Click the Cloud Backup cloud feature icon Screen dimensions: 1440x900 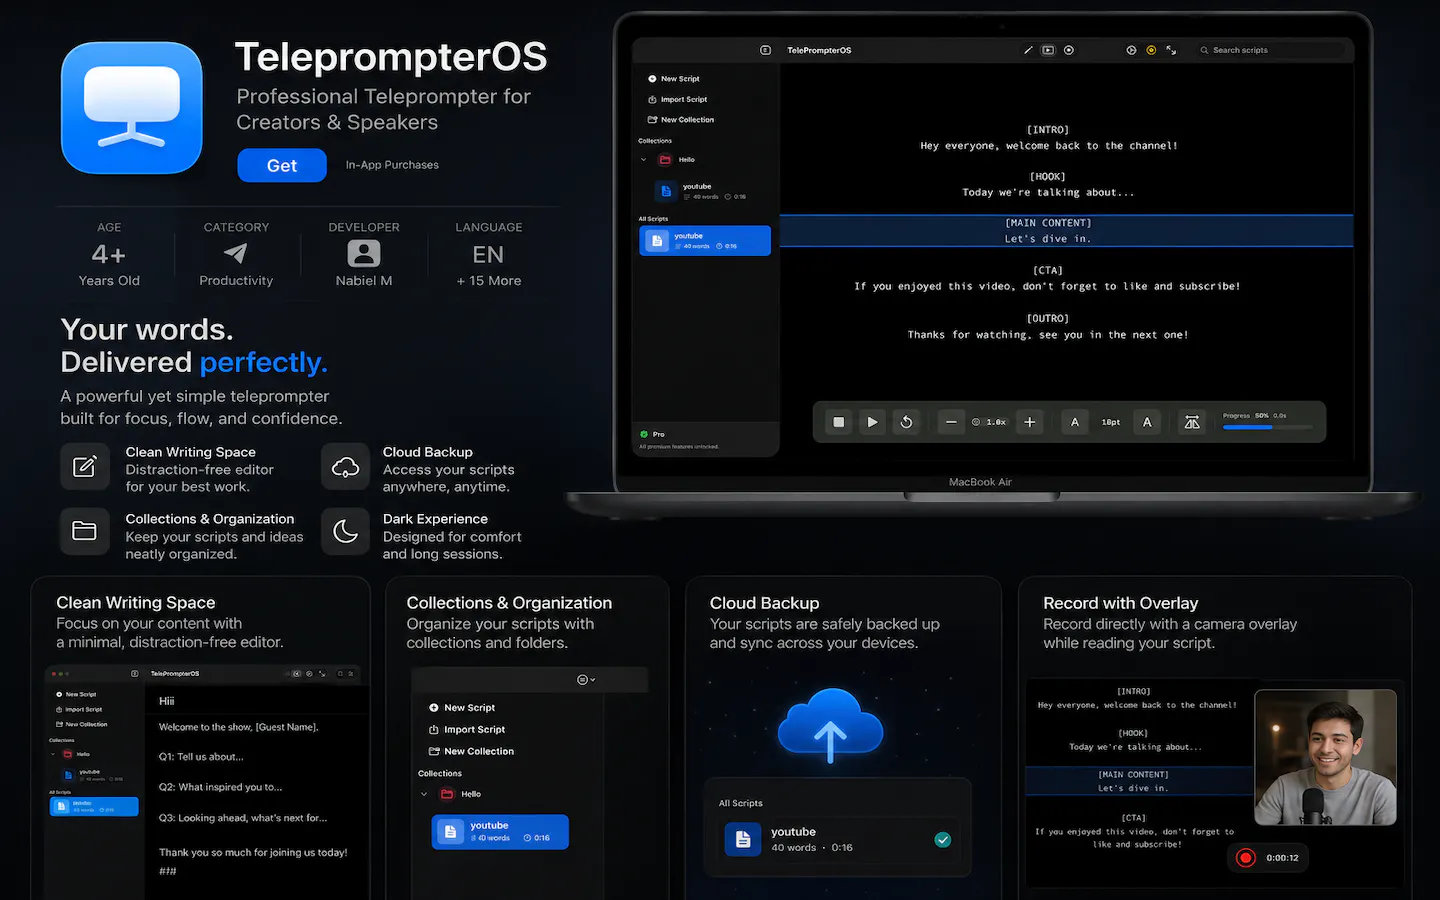(345, 467)
